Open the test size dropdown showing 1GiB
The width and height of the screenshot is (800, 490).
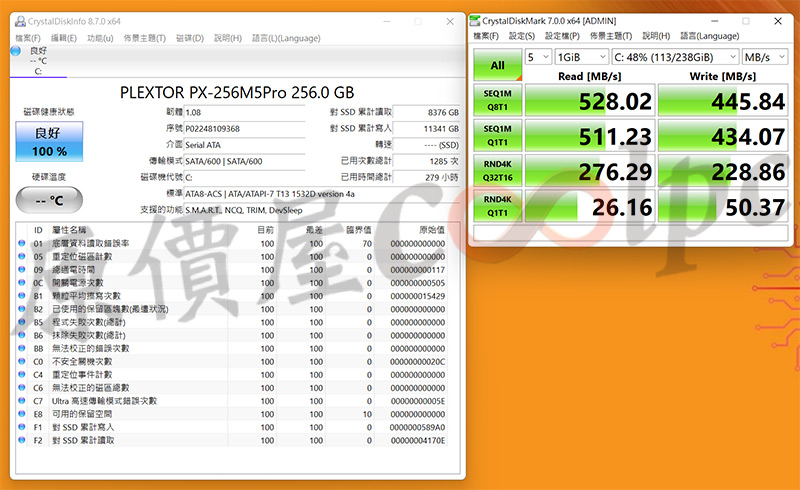(x=582, y=57)
